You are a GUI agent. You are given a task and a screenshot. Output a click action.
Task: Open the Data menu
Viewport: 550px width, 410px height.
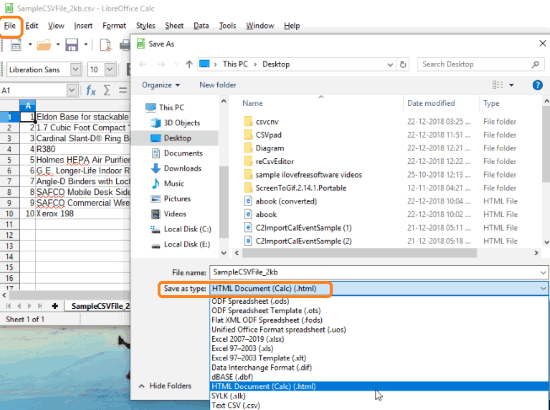[x=201, y=26]
